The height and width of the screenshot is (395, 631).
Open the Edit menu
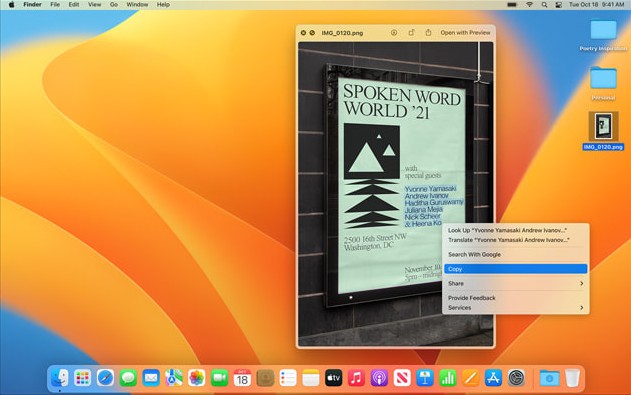click(x=74, y=5)
